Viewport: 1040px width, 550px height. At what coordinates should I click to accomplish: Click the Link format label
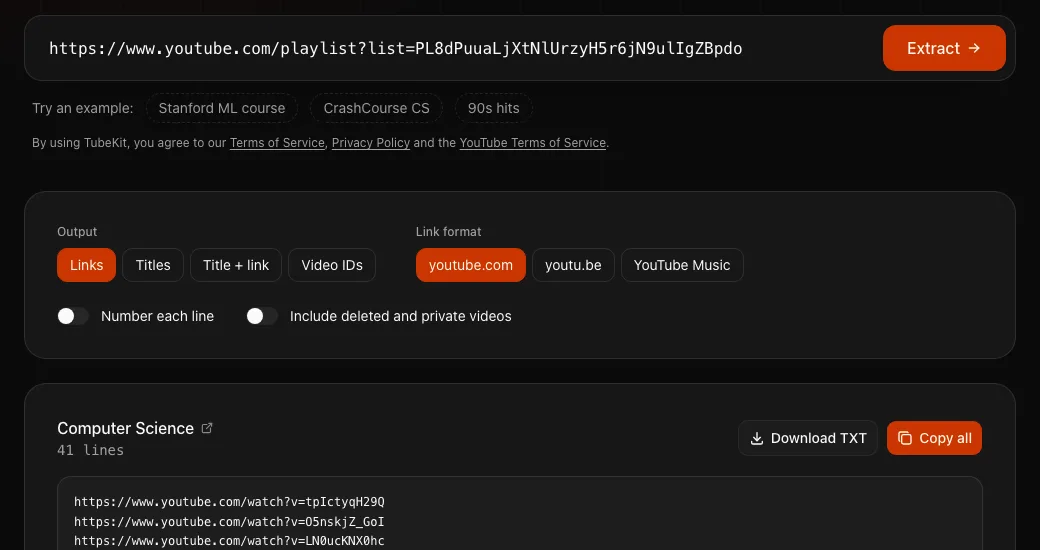(448, 232)
